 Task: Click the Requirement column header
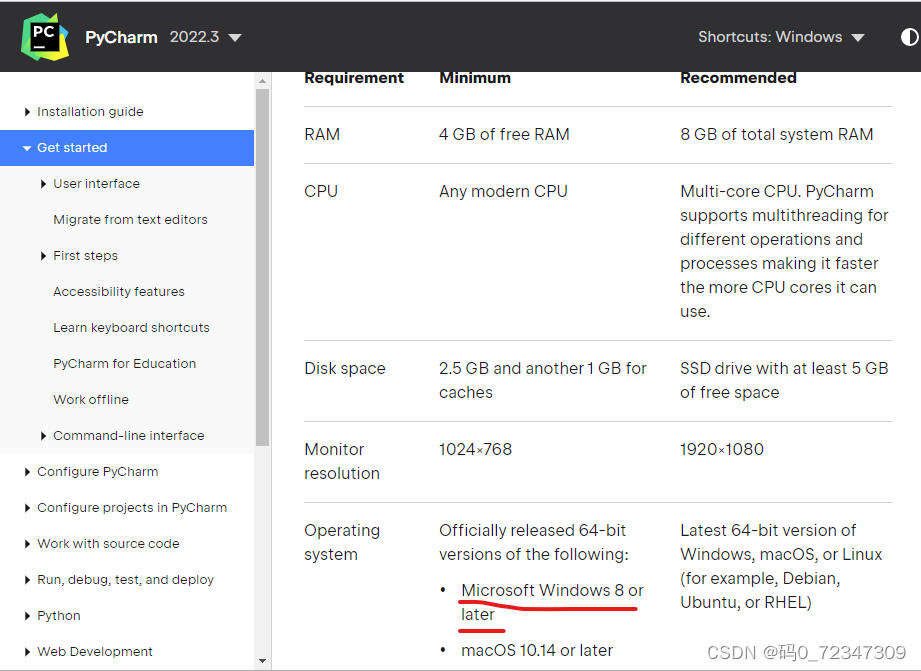354,78
